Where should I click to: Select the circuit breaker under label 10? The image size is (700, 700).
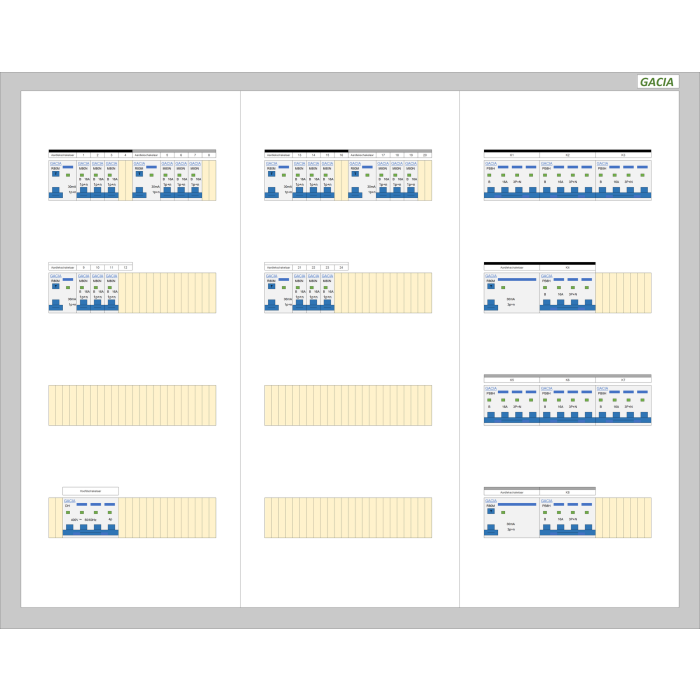tap(98, 293)
